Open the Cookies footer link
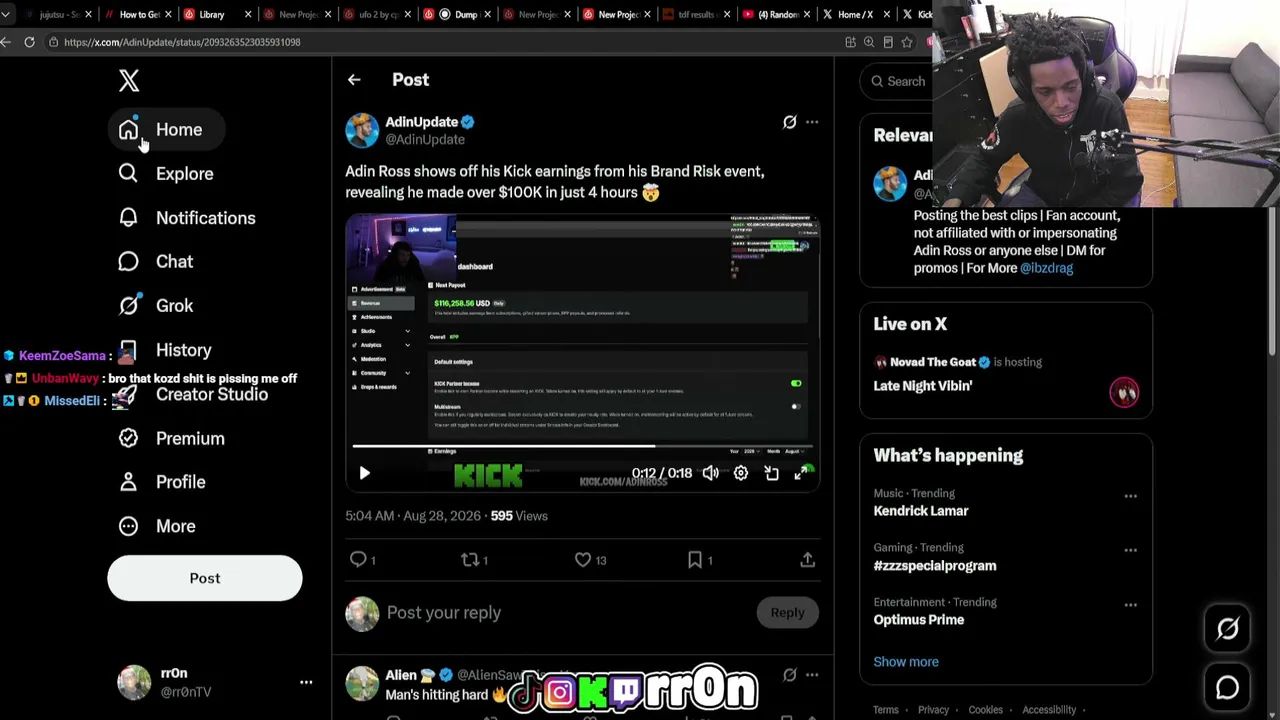The width and height of the screenshot is (1280, 720). click(x=985, y=710)
